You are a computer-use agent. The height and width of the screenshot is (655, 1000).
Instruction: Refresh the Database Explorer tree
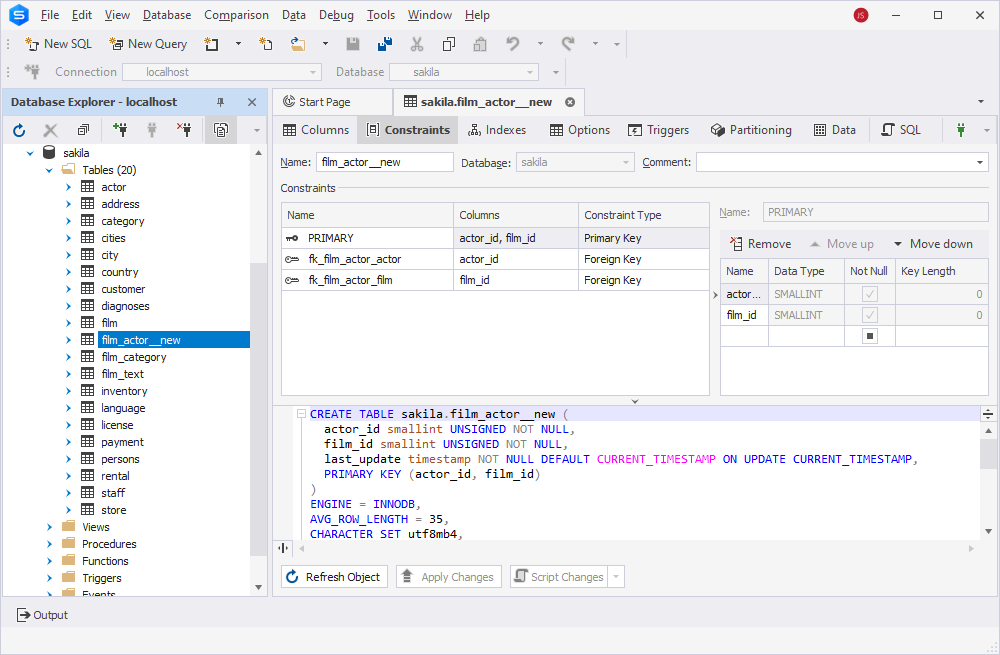19,130
